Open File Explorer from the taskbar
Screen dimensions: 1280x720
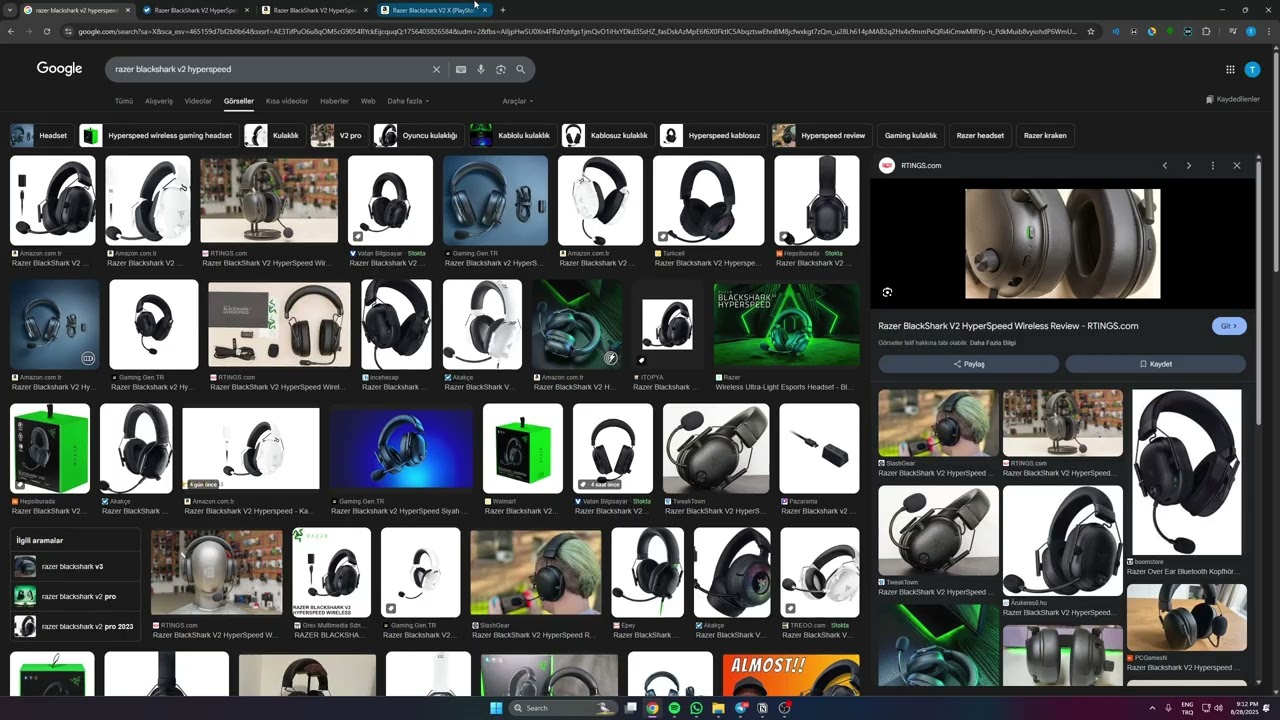718,708
